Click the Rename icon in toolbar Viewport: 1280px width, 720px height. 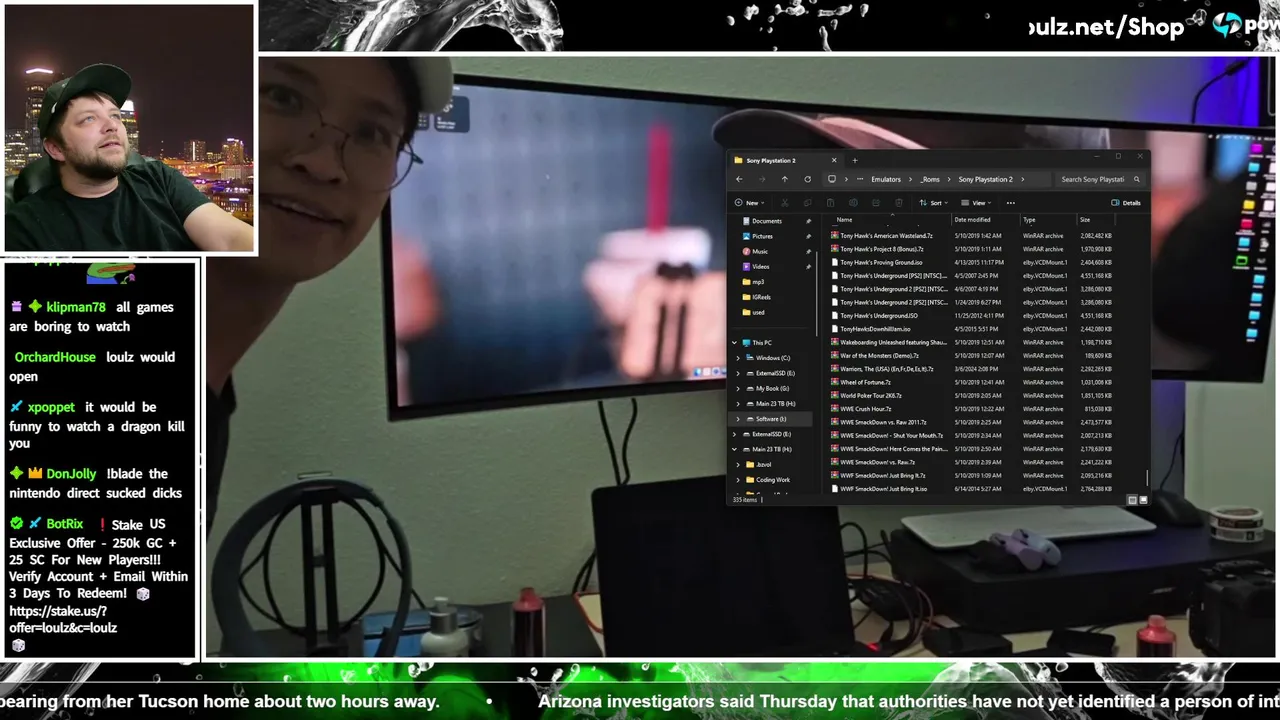(x=853, y=203)
